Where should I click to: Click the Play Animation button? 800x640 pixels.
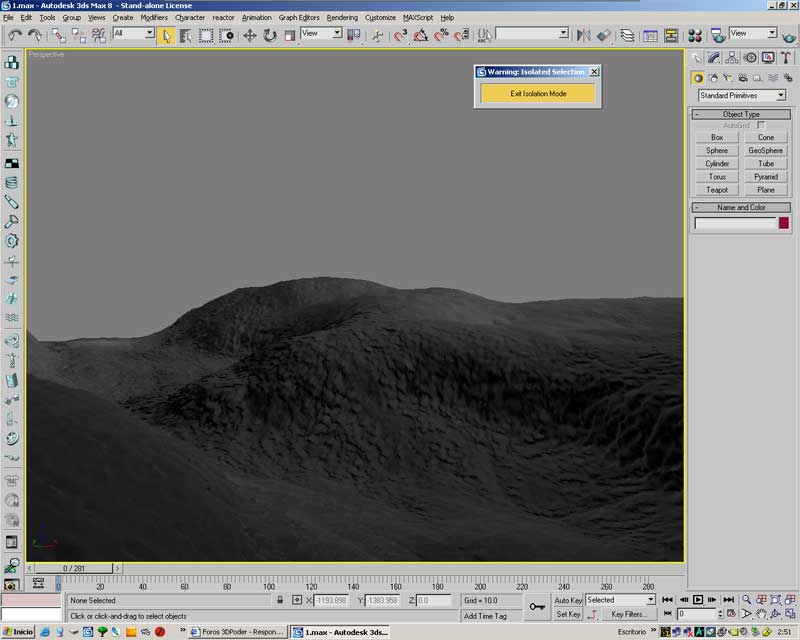point(699,600)
